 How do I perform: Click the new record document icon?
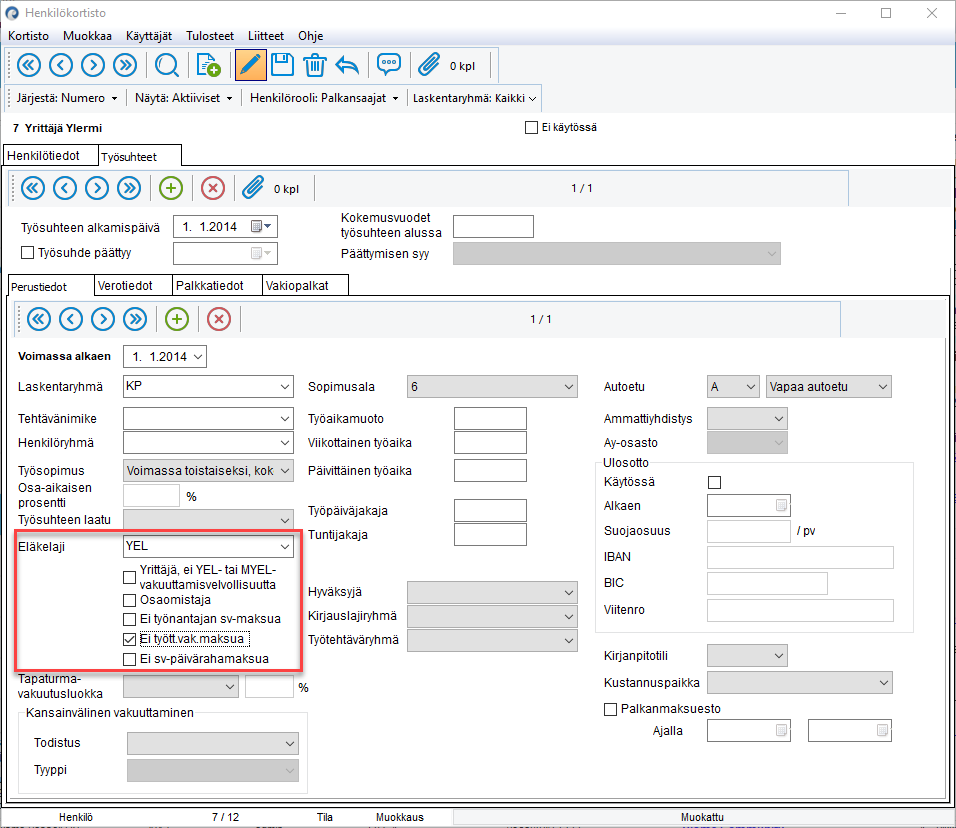pos(208,65)
